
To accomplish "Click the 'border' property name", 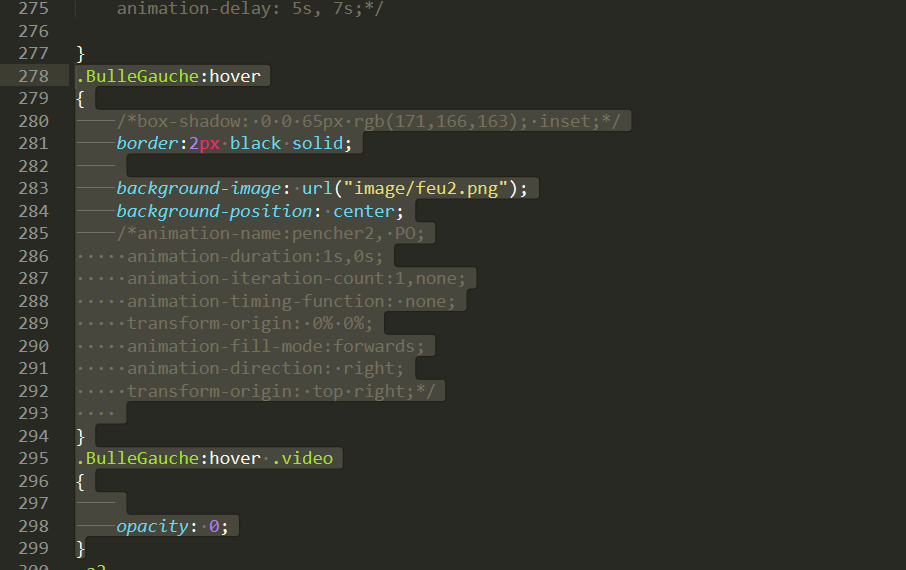I will pyautogui.click(x=147, y=143).
